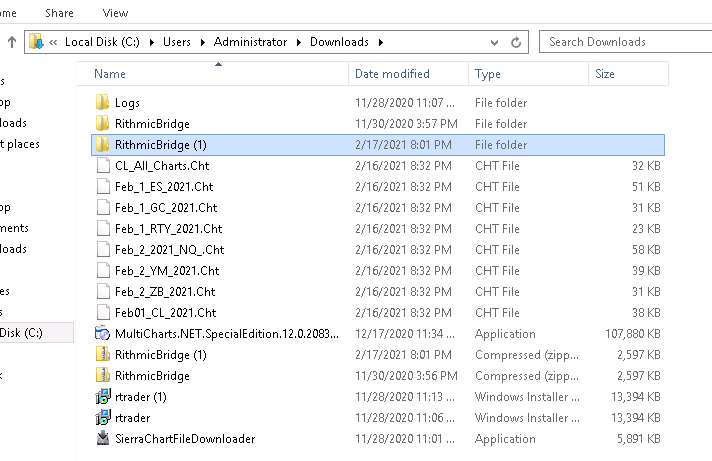Click the RithmicBridge (1) zip archive icon
The width and height of the screenshot is (712, 461).
pos(102,355)
